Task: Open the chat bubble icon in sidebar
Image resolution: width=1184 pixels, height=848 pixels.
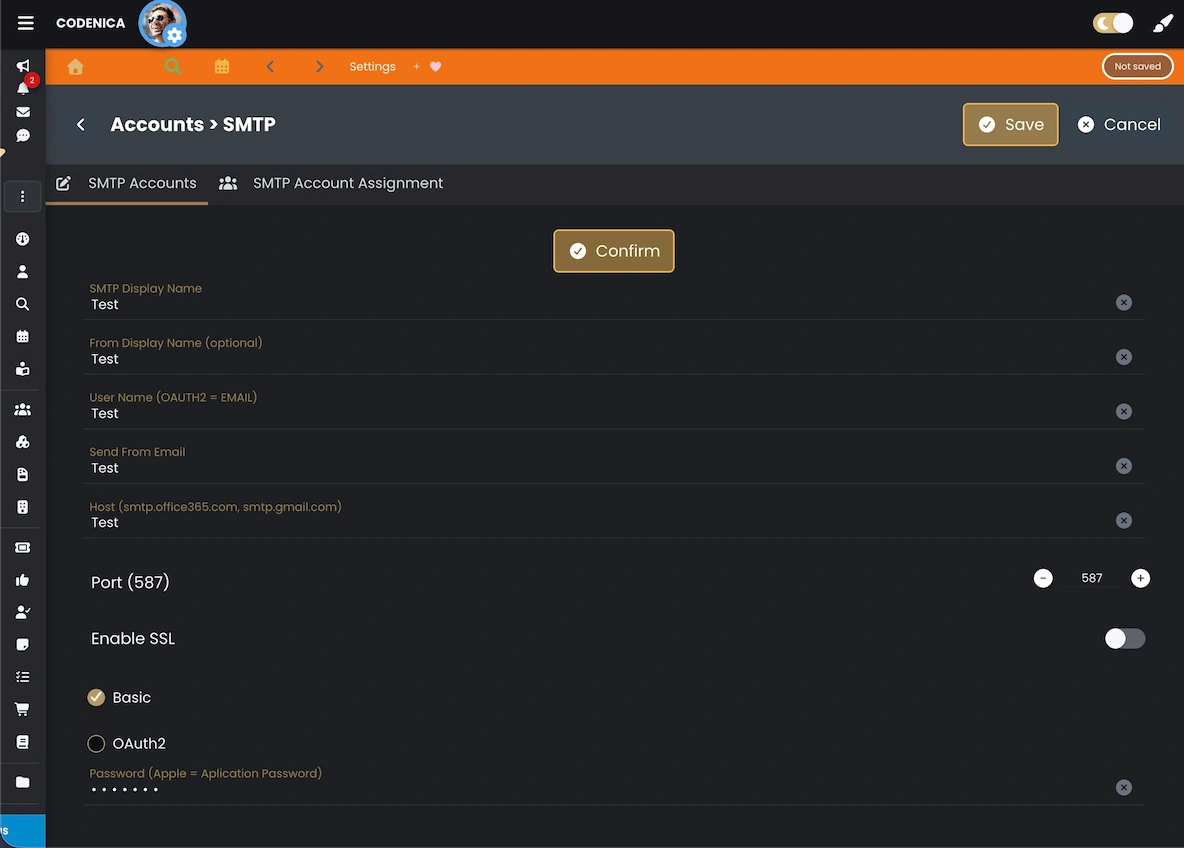Action: (x=22, y=135)
